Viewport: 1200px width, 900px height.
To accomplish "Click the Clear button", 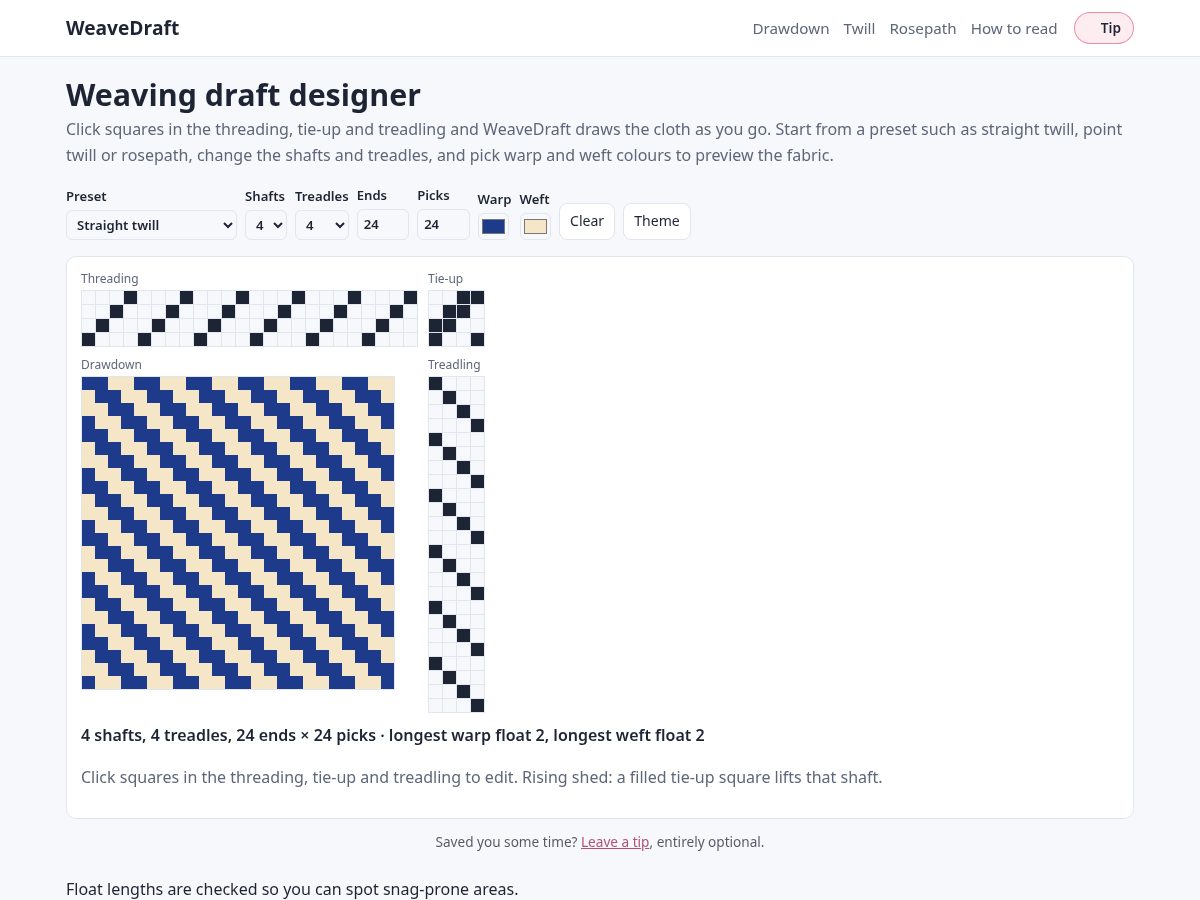I will pyautogui.click(x=587, y=221).
